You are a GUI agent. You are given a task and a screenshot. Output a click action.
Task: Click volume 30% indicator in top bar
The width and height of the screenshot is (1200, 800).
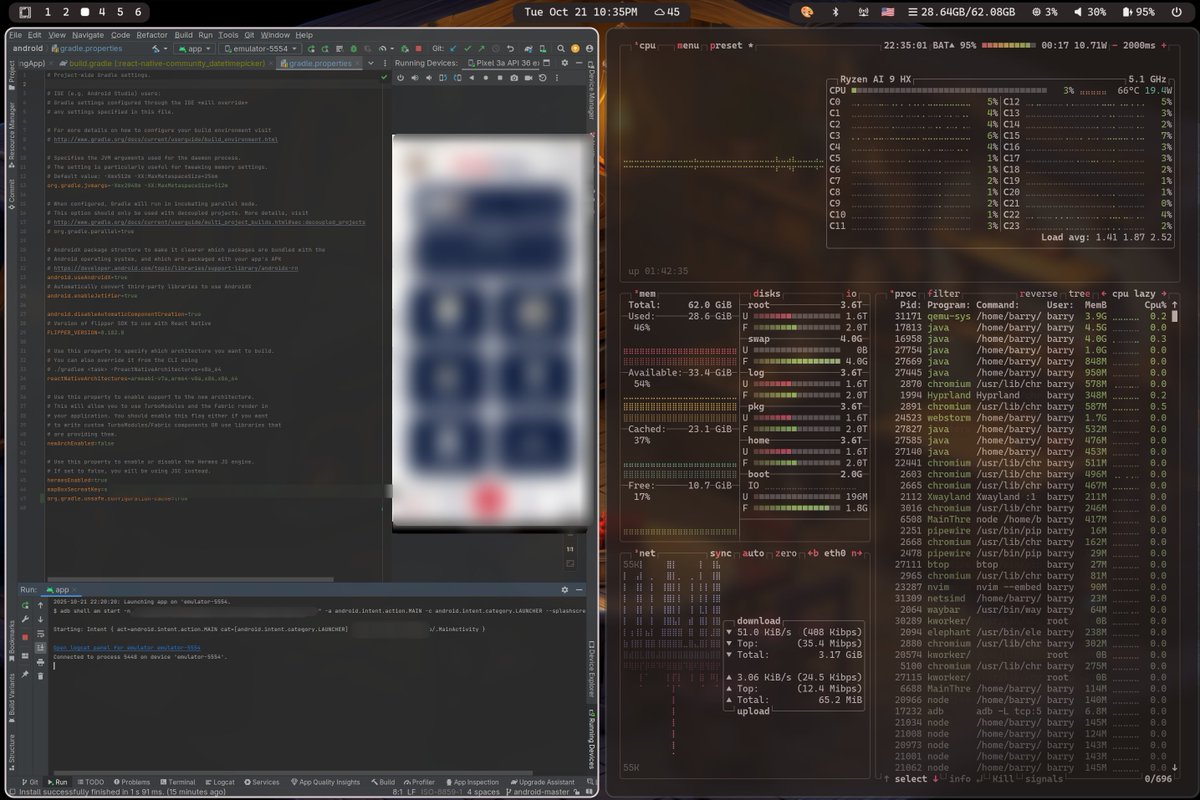1090,12
